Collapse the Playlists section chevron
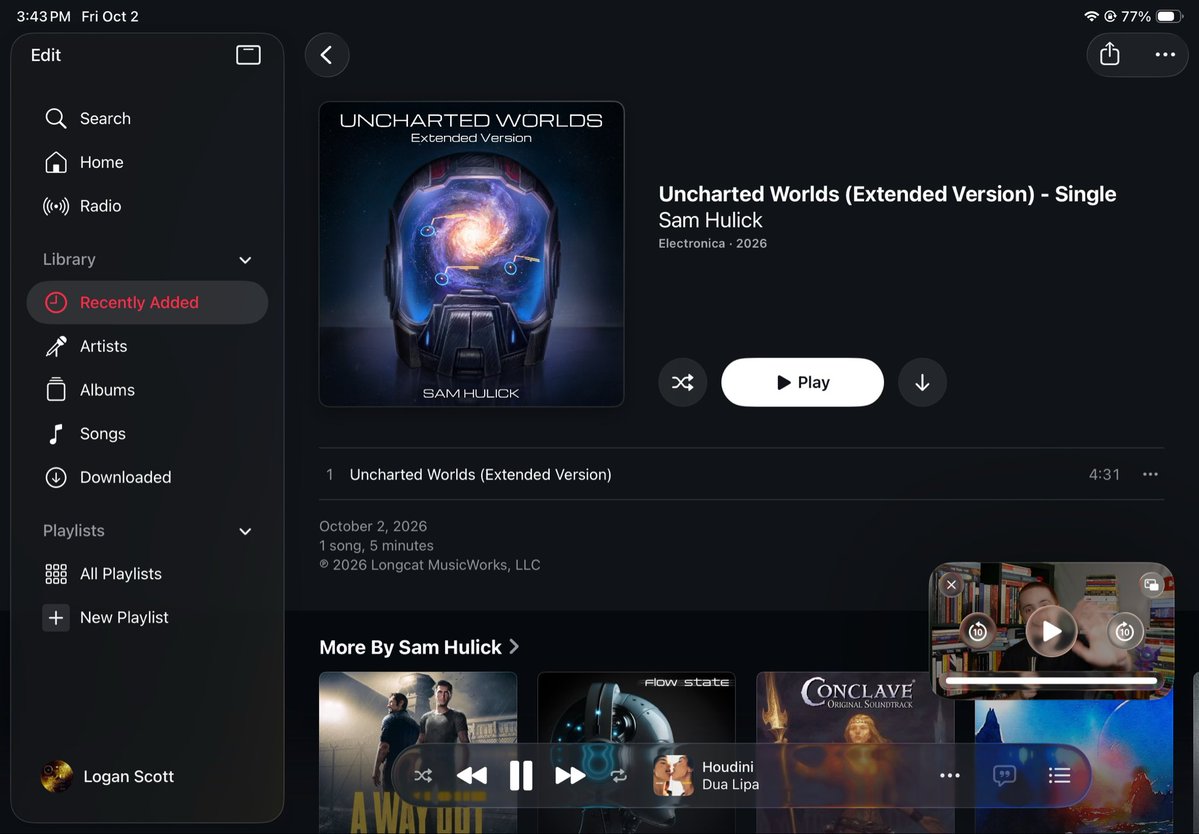The image size is (1199, 834). tap(245, 531)
